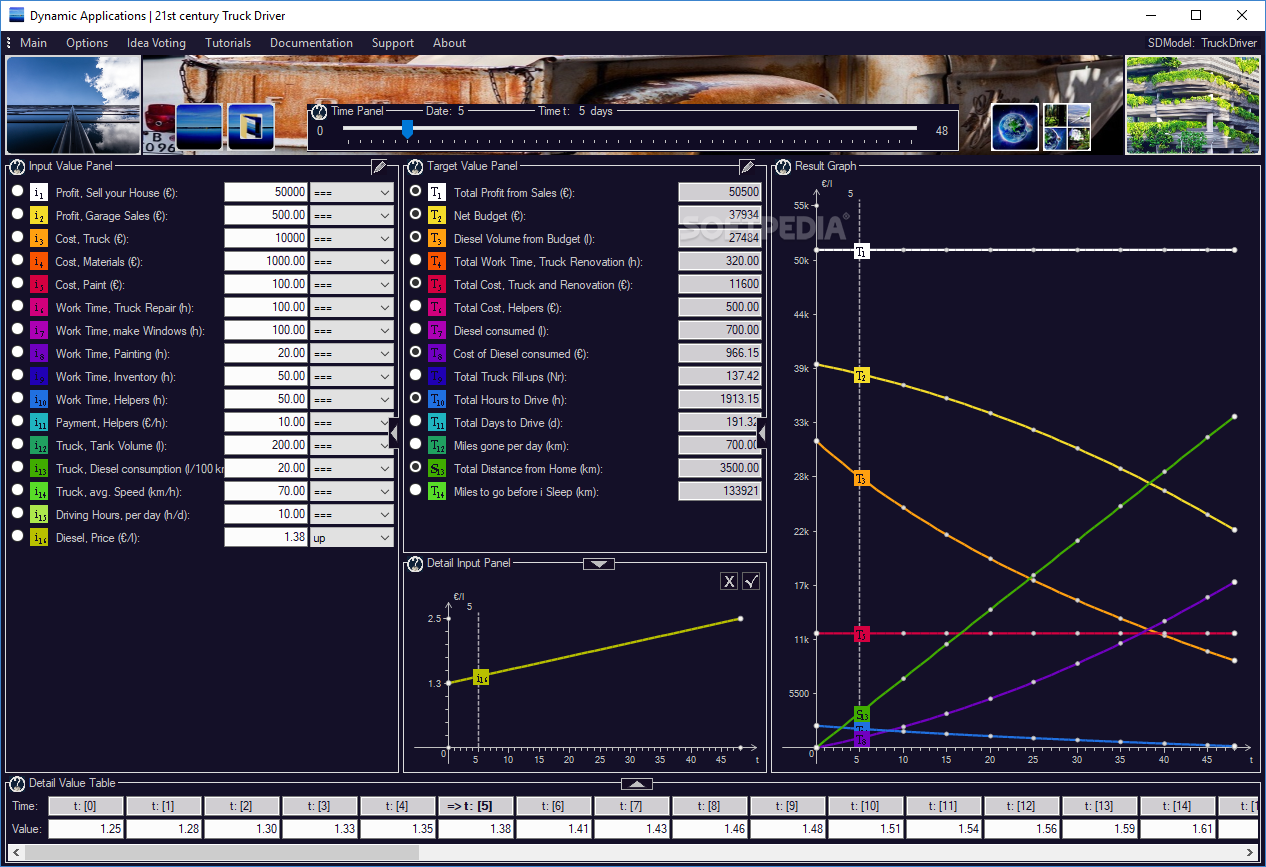Open the Target Value Panel pencil edit icon
This screenshot has width=1266, height=867.
pos(747,166)
